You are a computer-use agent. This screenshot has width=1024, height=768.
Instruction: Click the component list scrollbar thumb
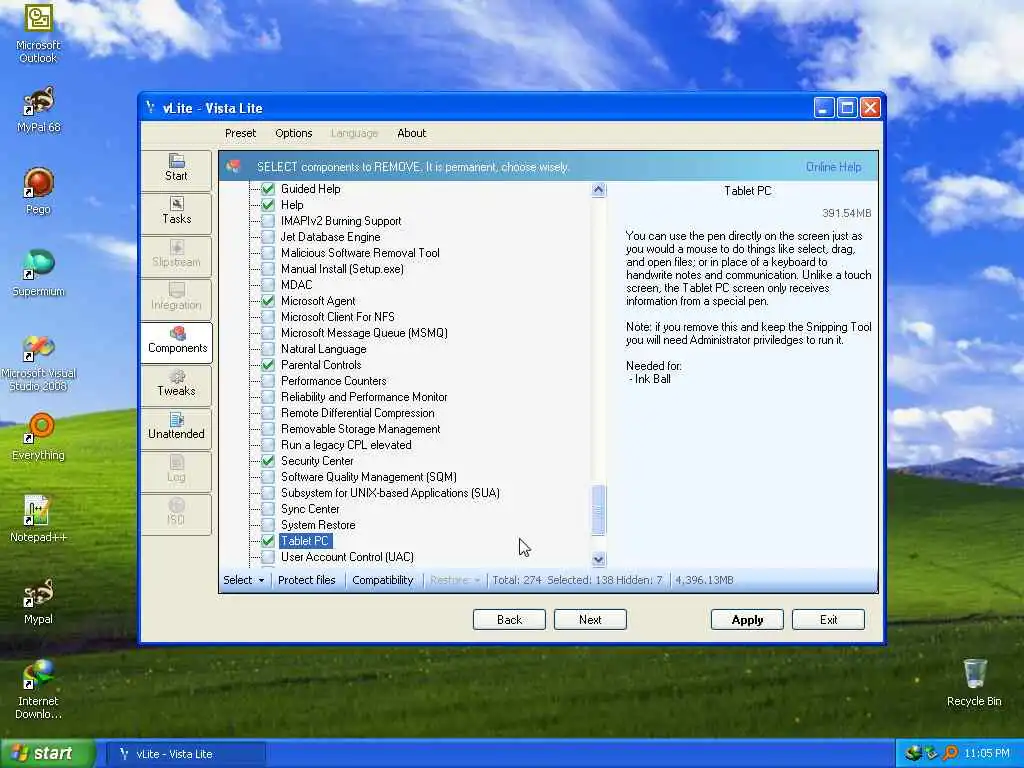[598, 510]
